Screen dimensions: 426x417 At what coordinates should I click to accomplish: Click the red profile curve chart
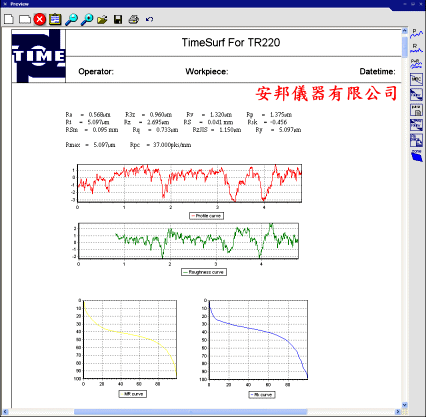189,183
